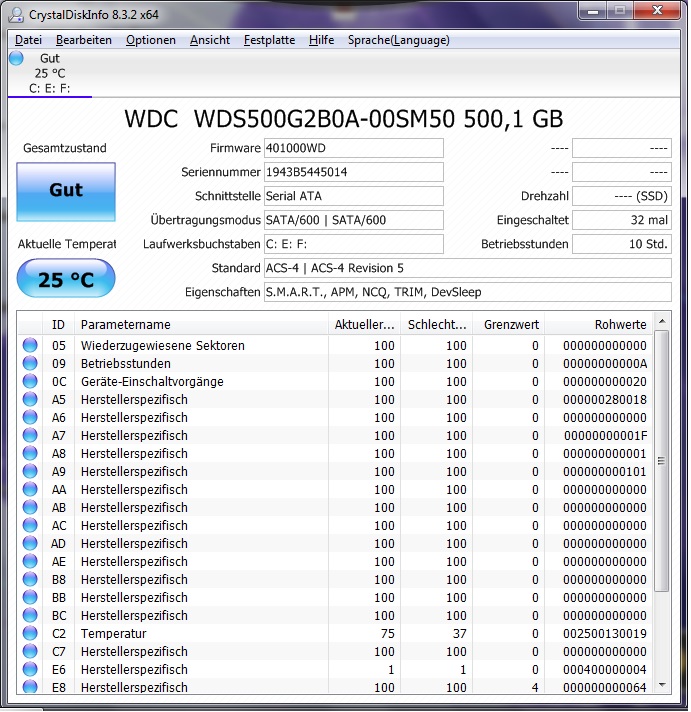This screenshot has height=712, width=691.
Task: Click the Standard field ACS-4
Action: point(468,268)
